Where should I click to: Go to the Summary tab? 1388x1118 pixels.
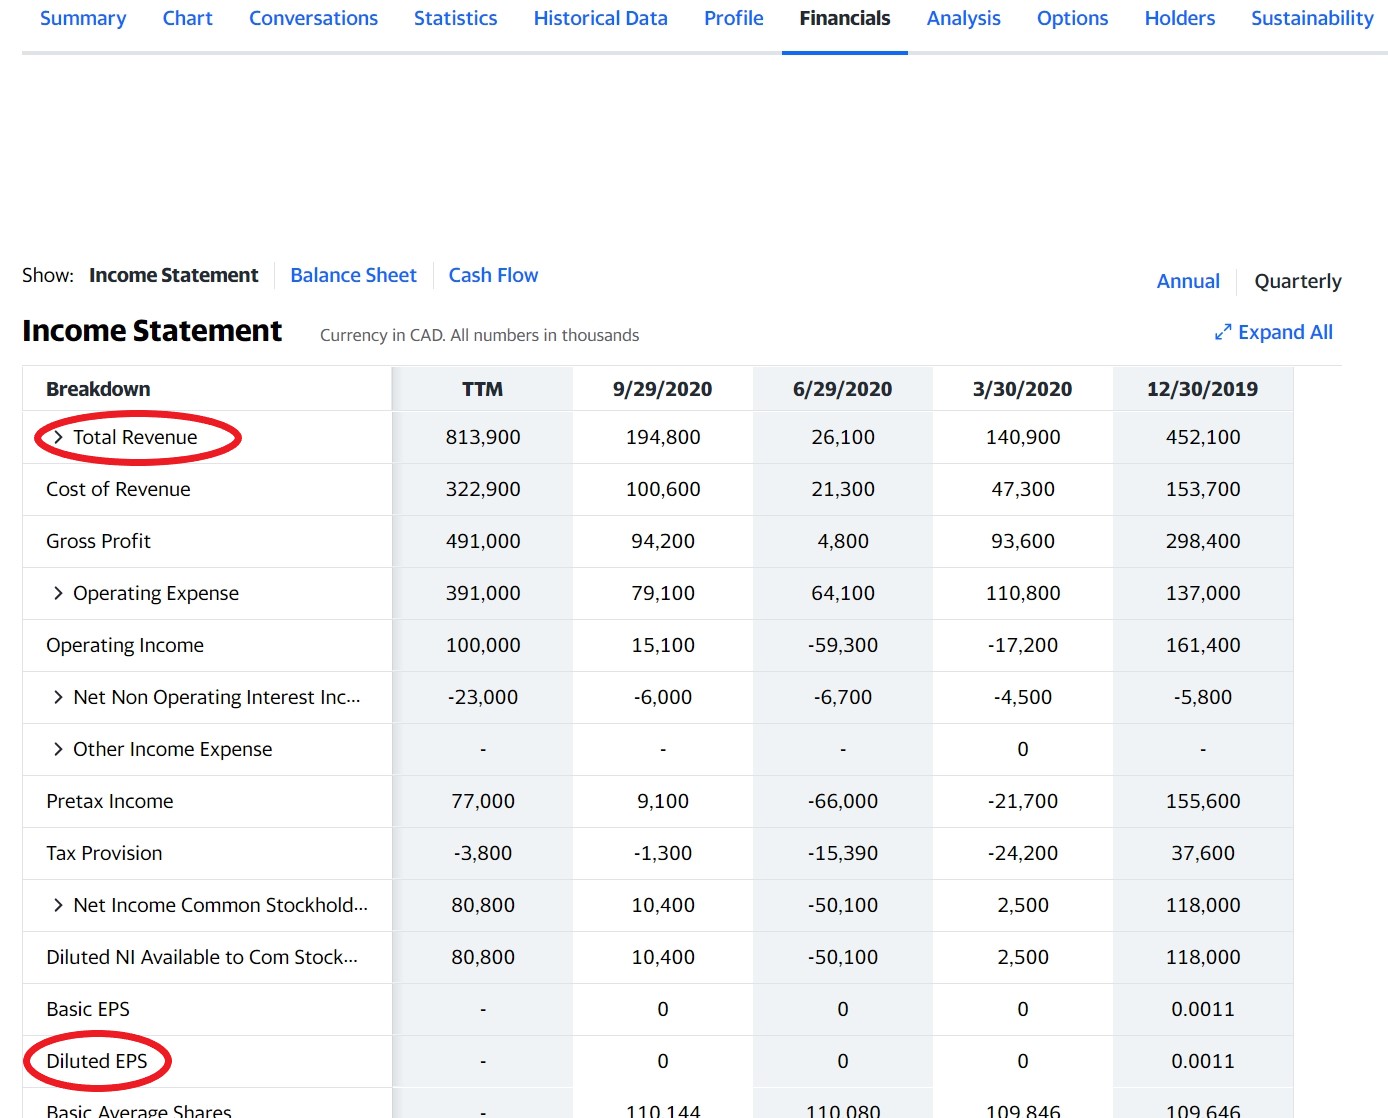(x=83, y=18)
